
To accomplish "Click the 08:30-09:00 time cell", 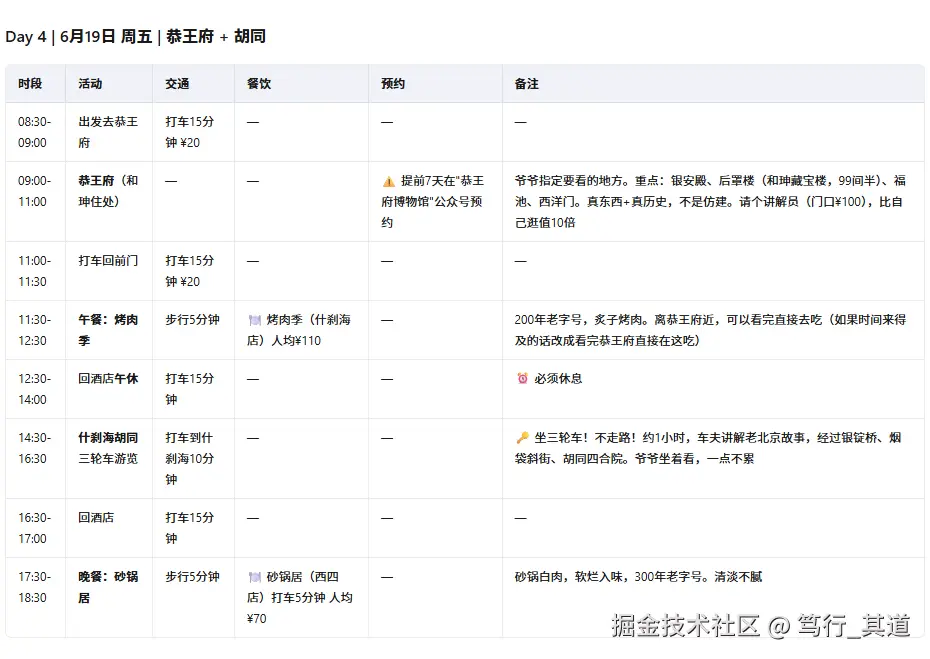I will tap(34, 132).
